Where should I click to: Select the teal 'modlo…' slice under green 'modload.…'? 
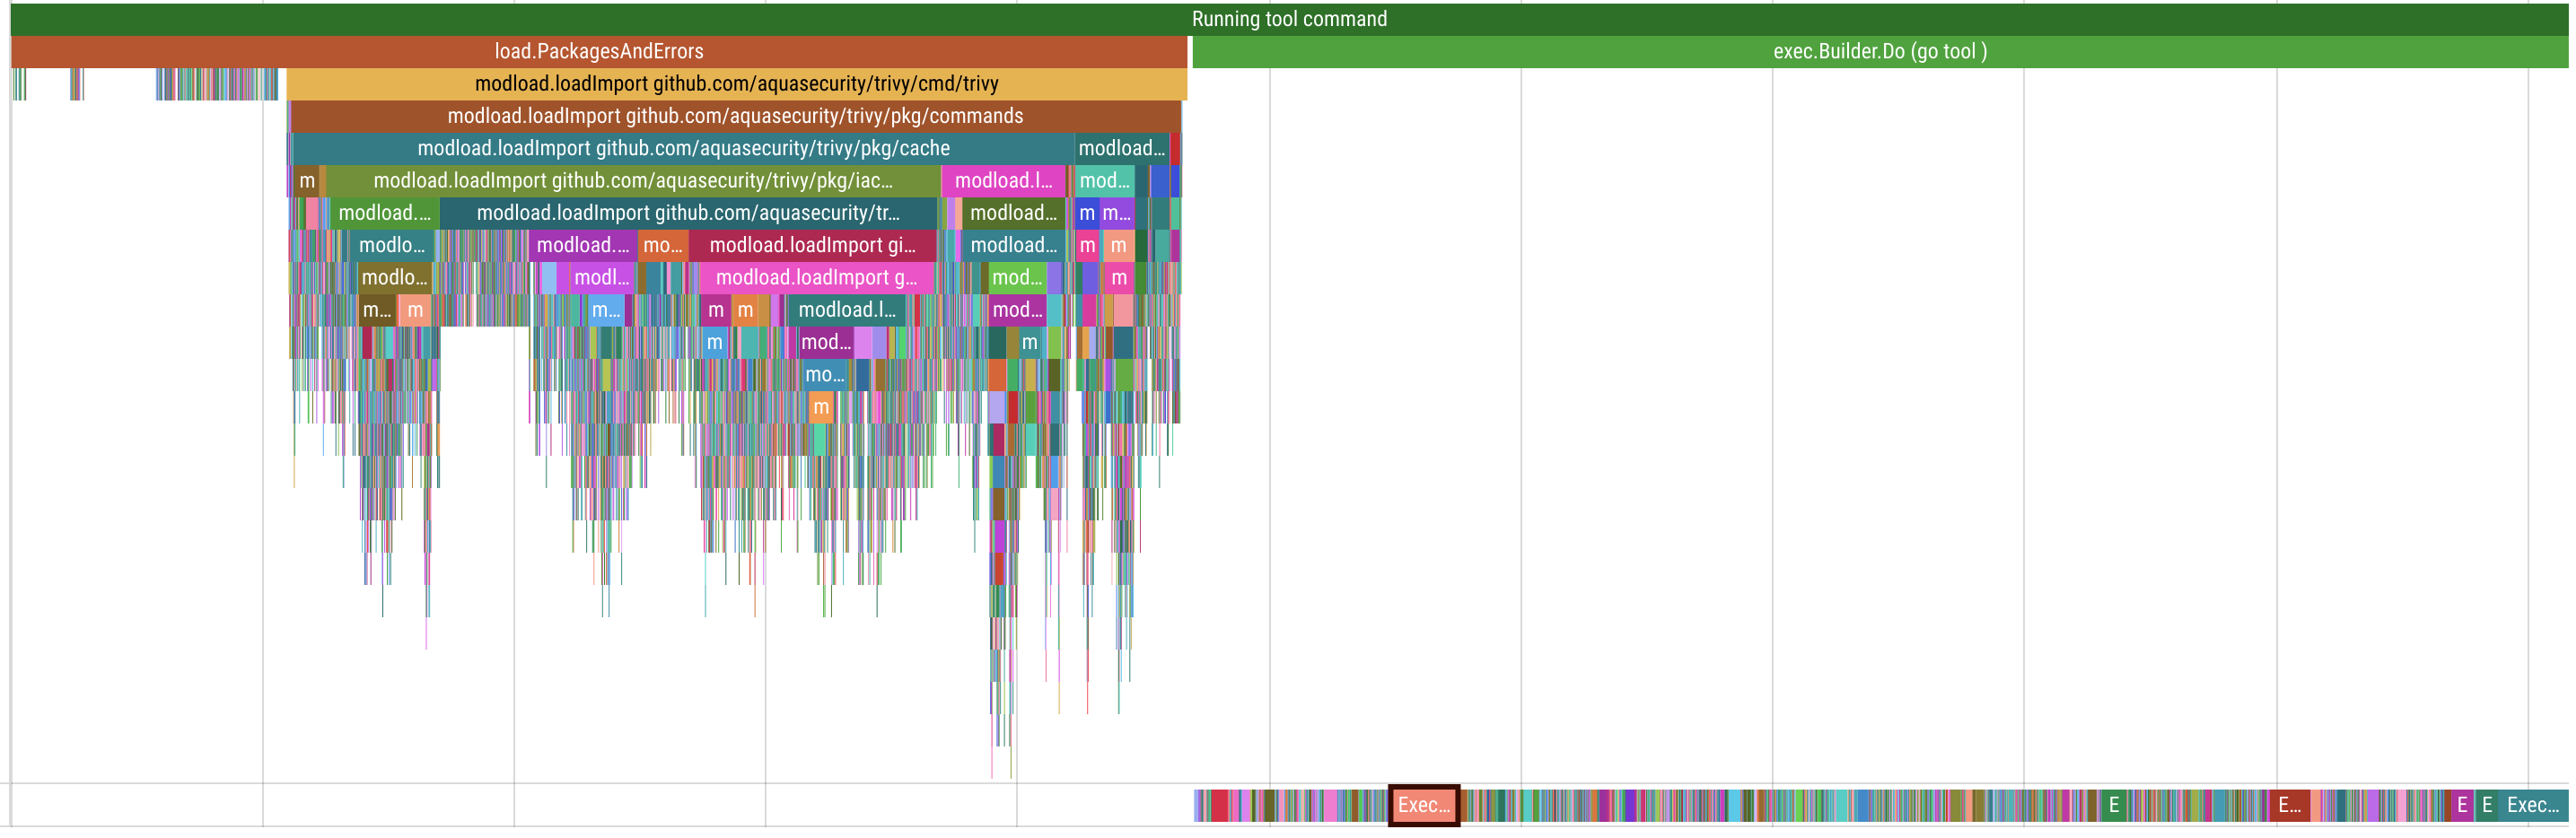391,245
